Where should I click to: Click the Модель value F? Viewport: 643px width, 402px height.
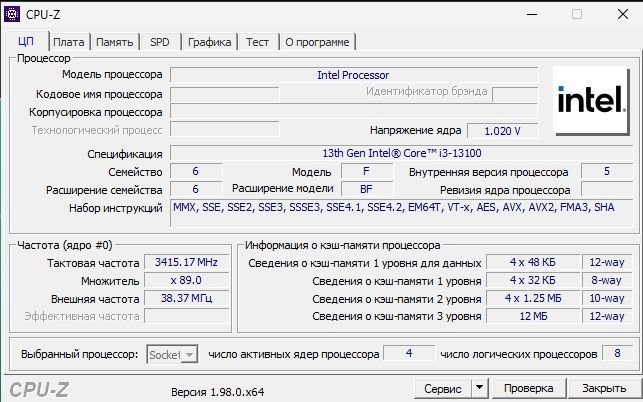(x=367, y=171)
